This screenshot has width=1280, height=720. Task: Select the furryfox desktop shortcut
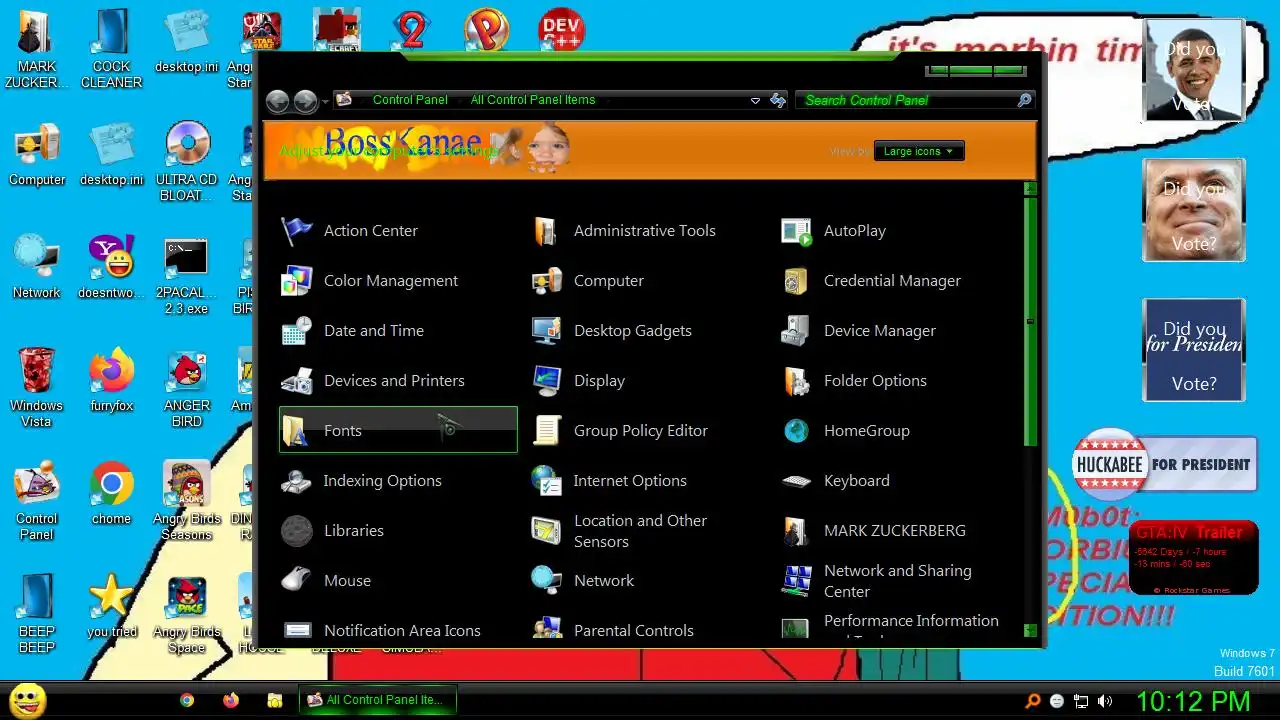click(x=111, y=380)
